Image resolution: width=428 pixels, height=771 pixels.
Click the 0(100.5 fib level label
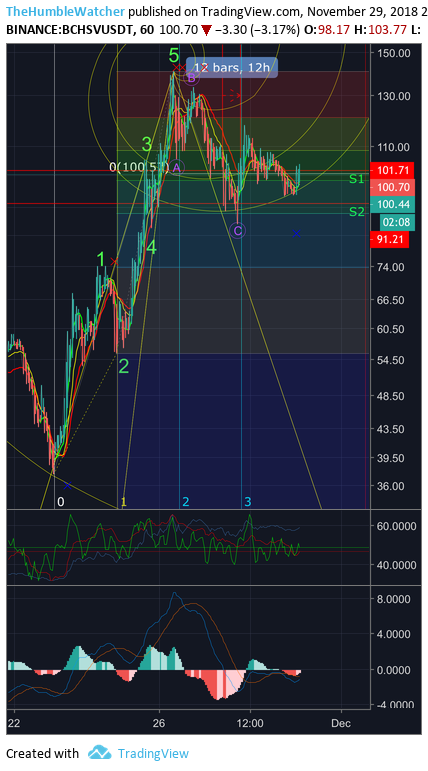[x=139, y=168]
